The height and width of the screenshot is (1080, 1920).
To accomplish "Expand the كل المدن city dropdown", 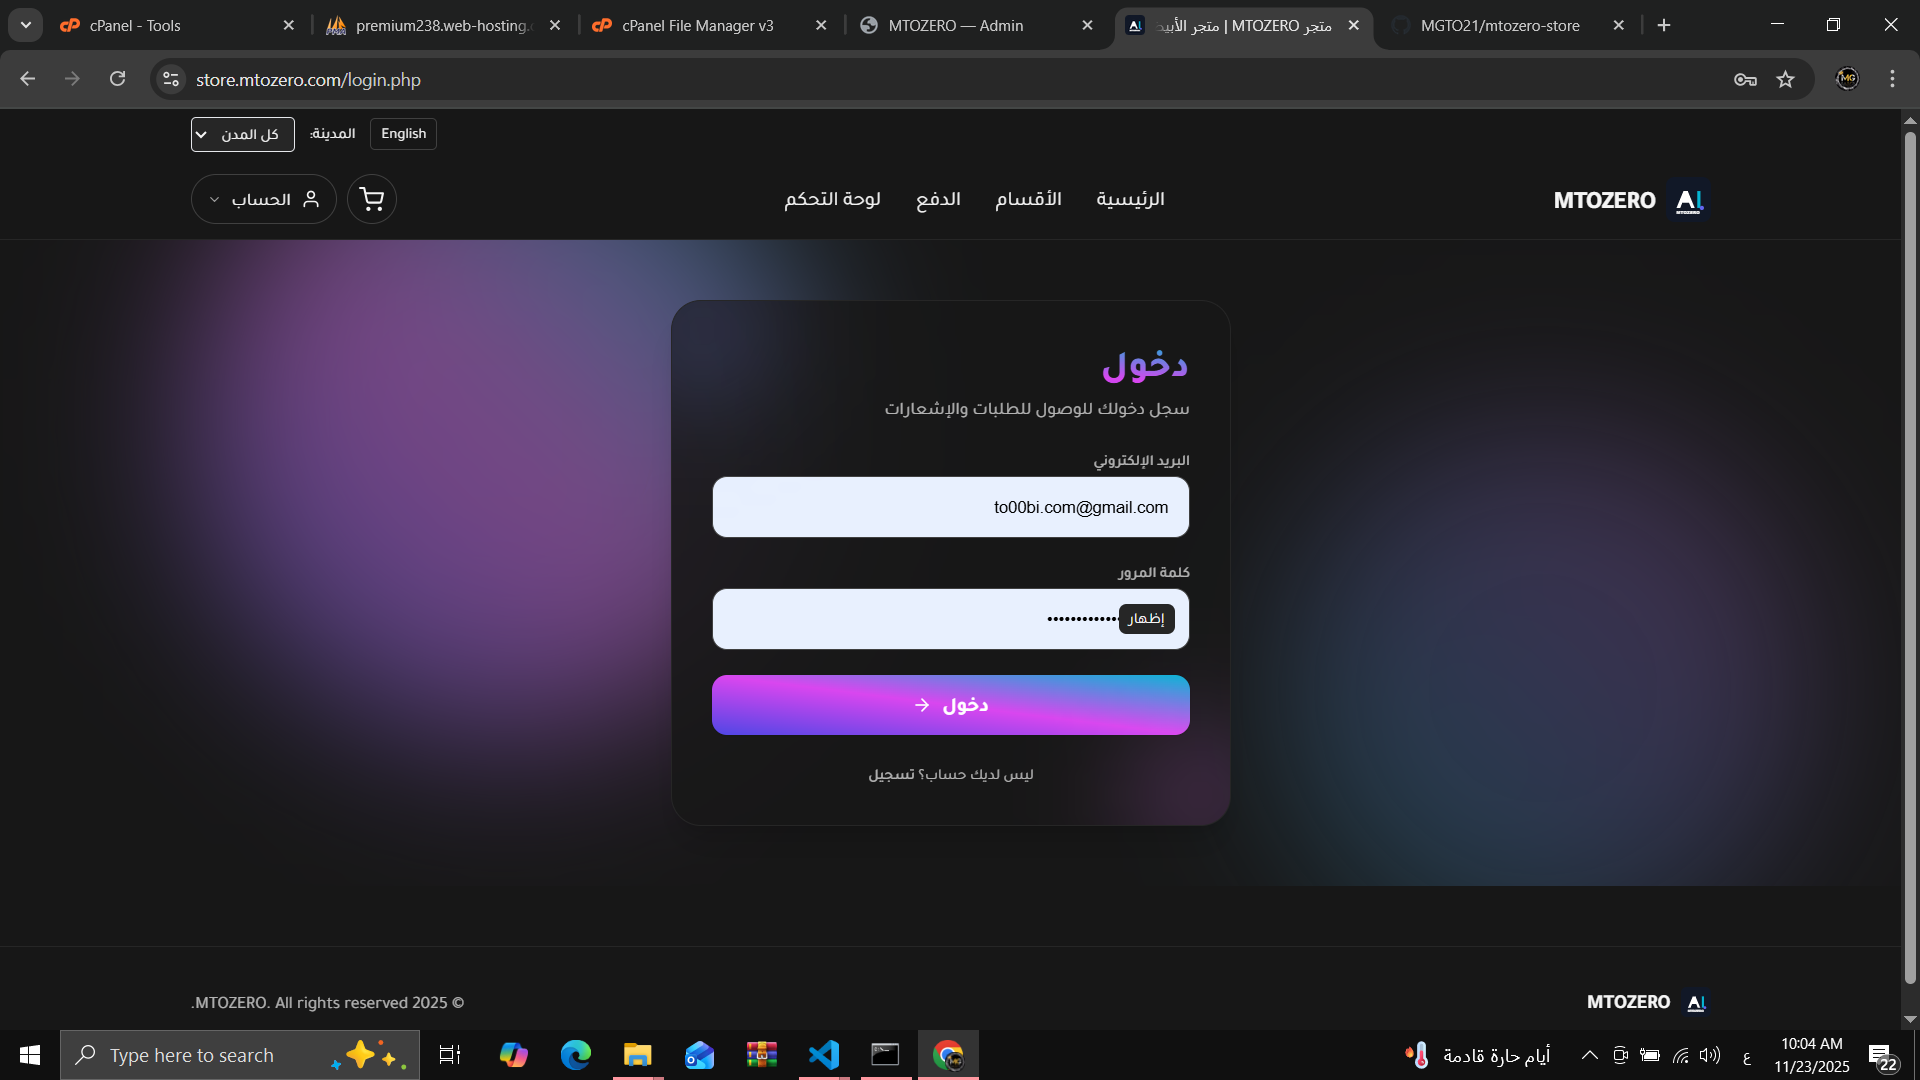I will click(x=242, y=134).
